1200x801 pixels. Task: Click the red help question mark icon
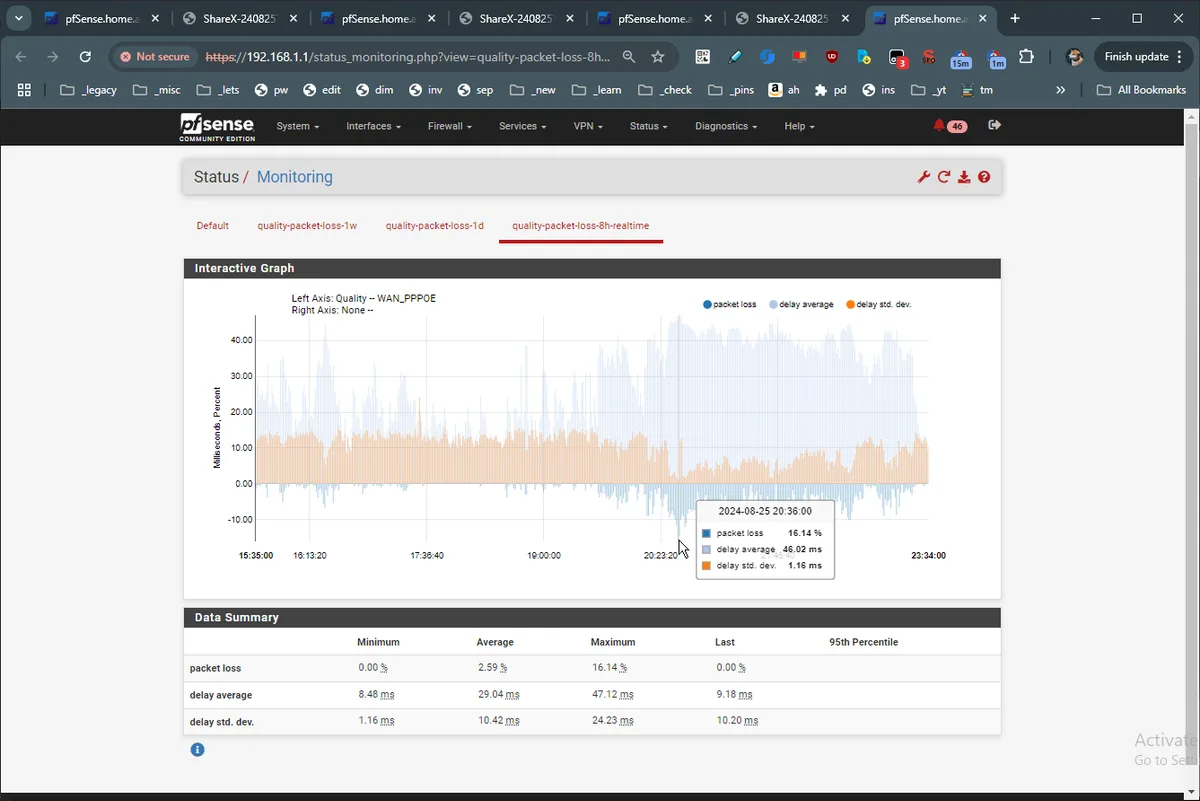click(984, 177)
